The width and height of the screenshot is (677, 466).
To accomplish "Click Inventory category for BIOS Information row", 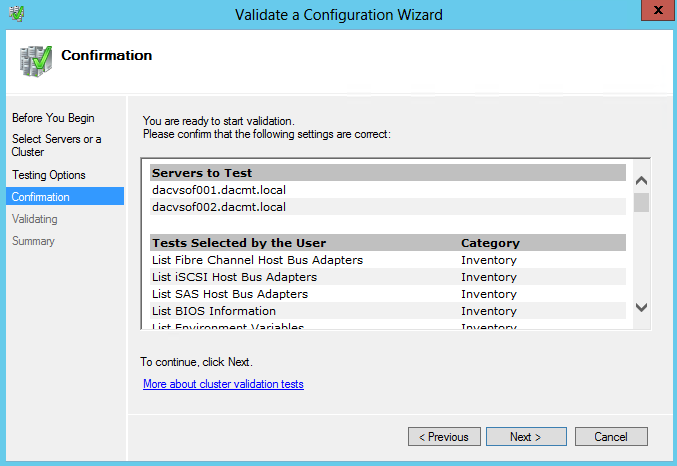I will [489, 311].
